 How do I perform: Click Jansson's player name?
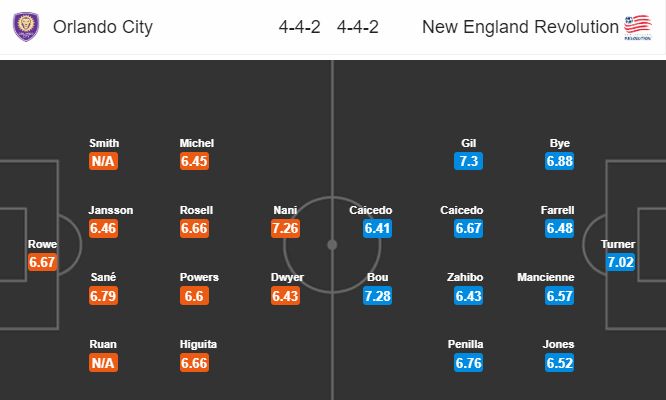[110, 210]
